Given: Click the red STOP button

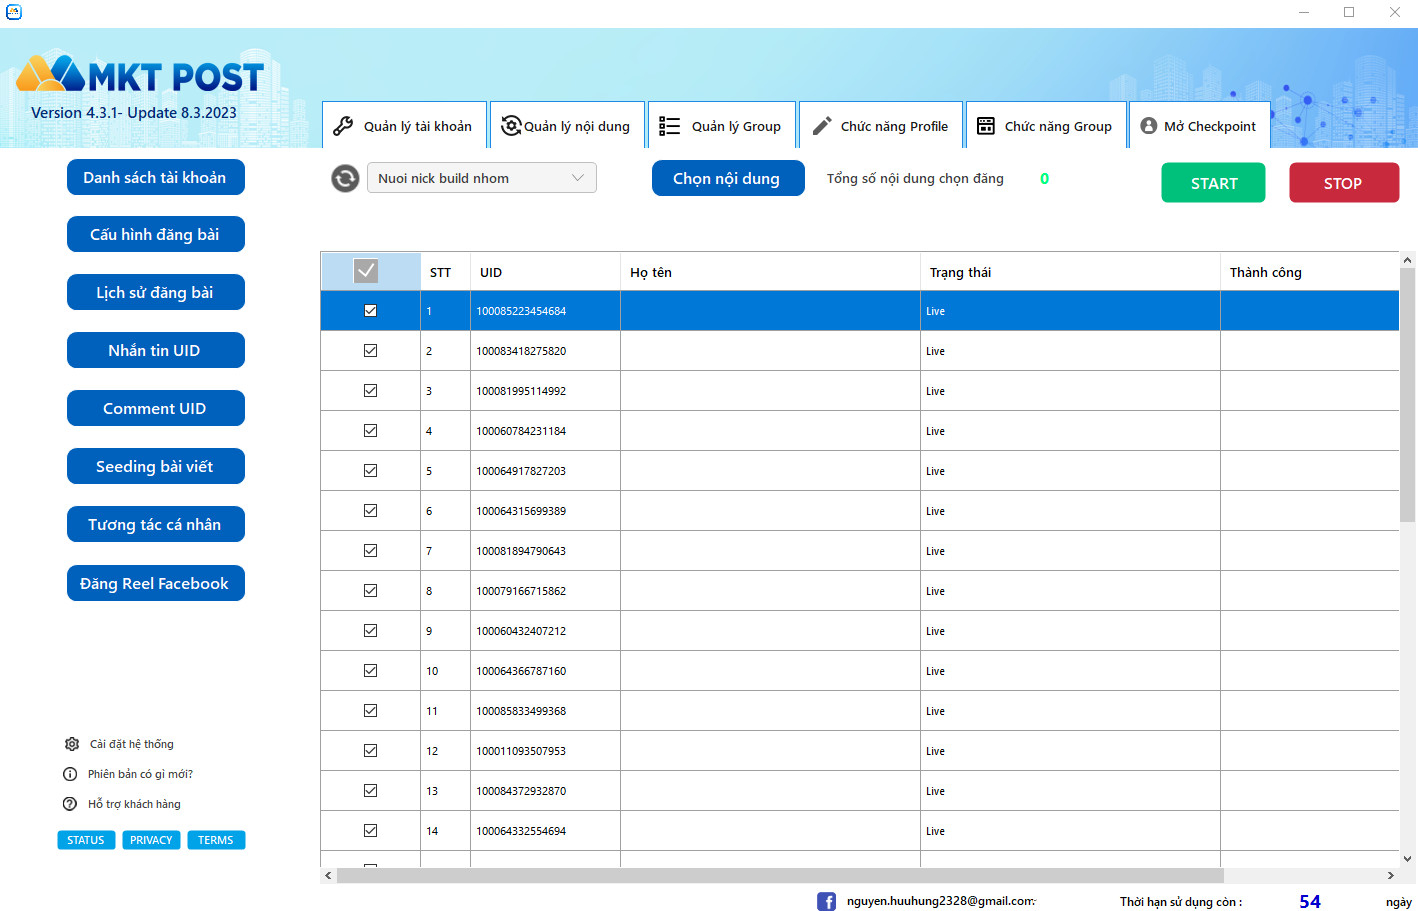Looking at the screenshot, I should click(x=1344, y=183).
